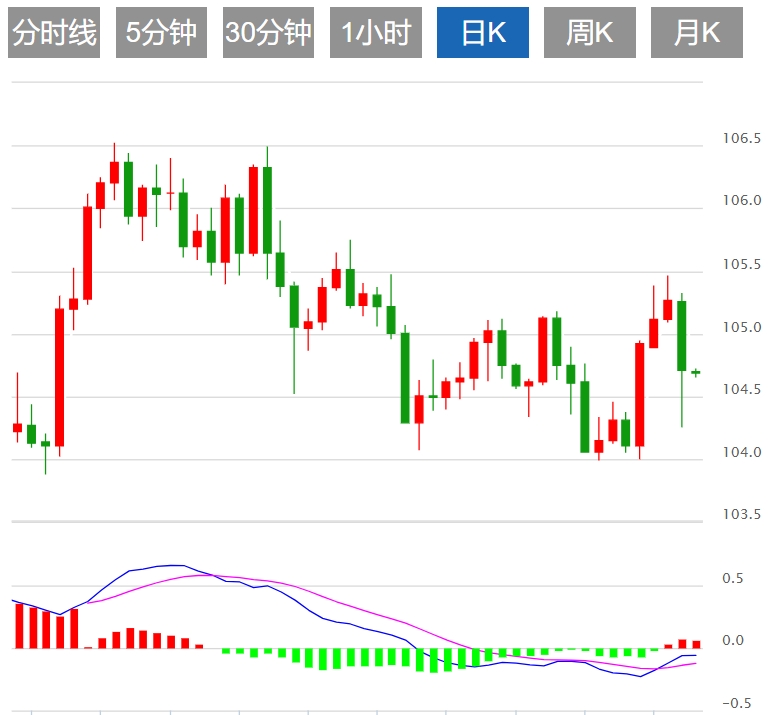Click the 0.5 MACD axis label
This screenshot has width=768, height=715.
732,578
